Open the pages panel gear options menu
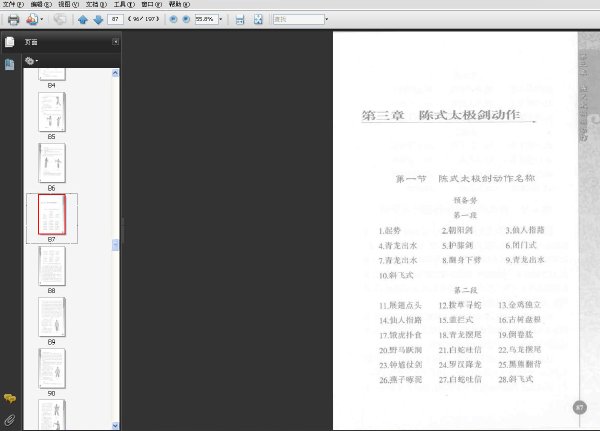 coord(31,60)
